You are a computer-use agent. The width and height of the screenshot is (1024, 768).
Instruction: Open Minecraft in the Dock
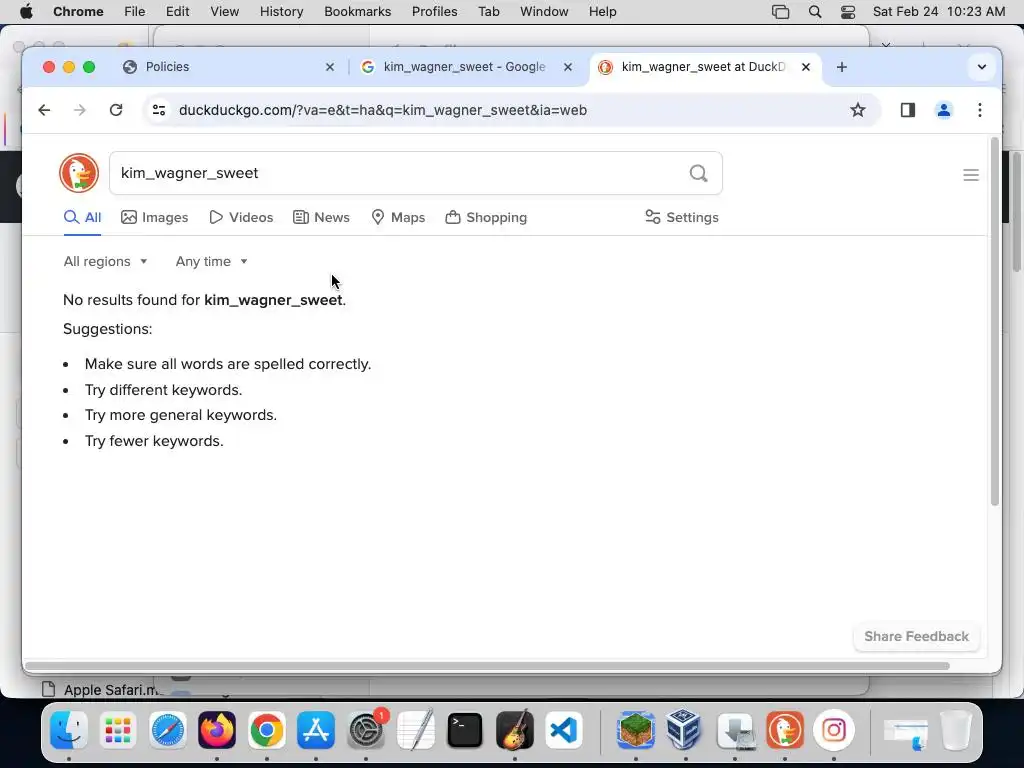(x=636, y=729)
